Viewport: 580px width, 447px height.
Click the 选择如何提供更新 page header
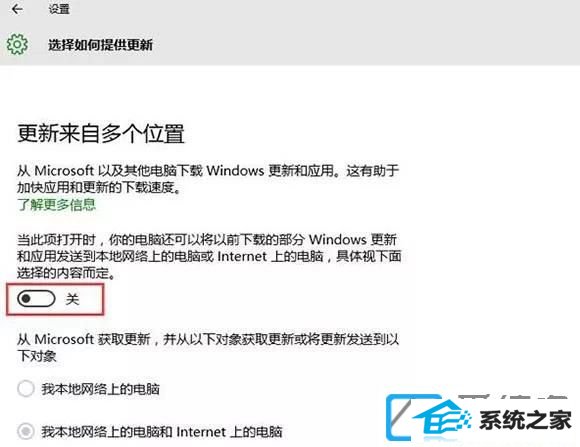click(100, 45)
